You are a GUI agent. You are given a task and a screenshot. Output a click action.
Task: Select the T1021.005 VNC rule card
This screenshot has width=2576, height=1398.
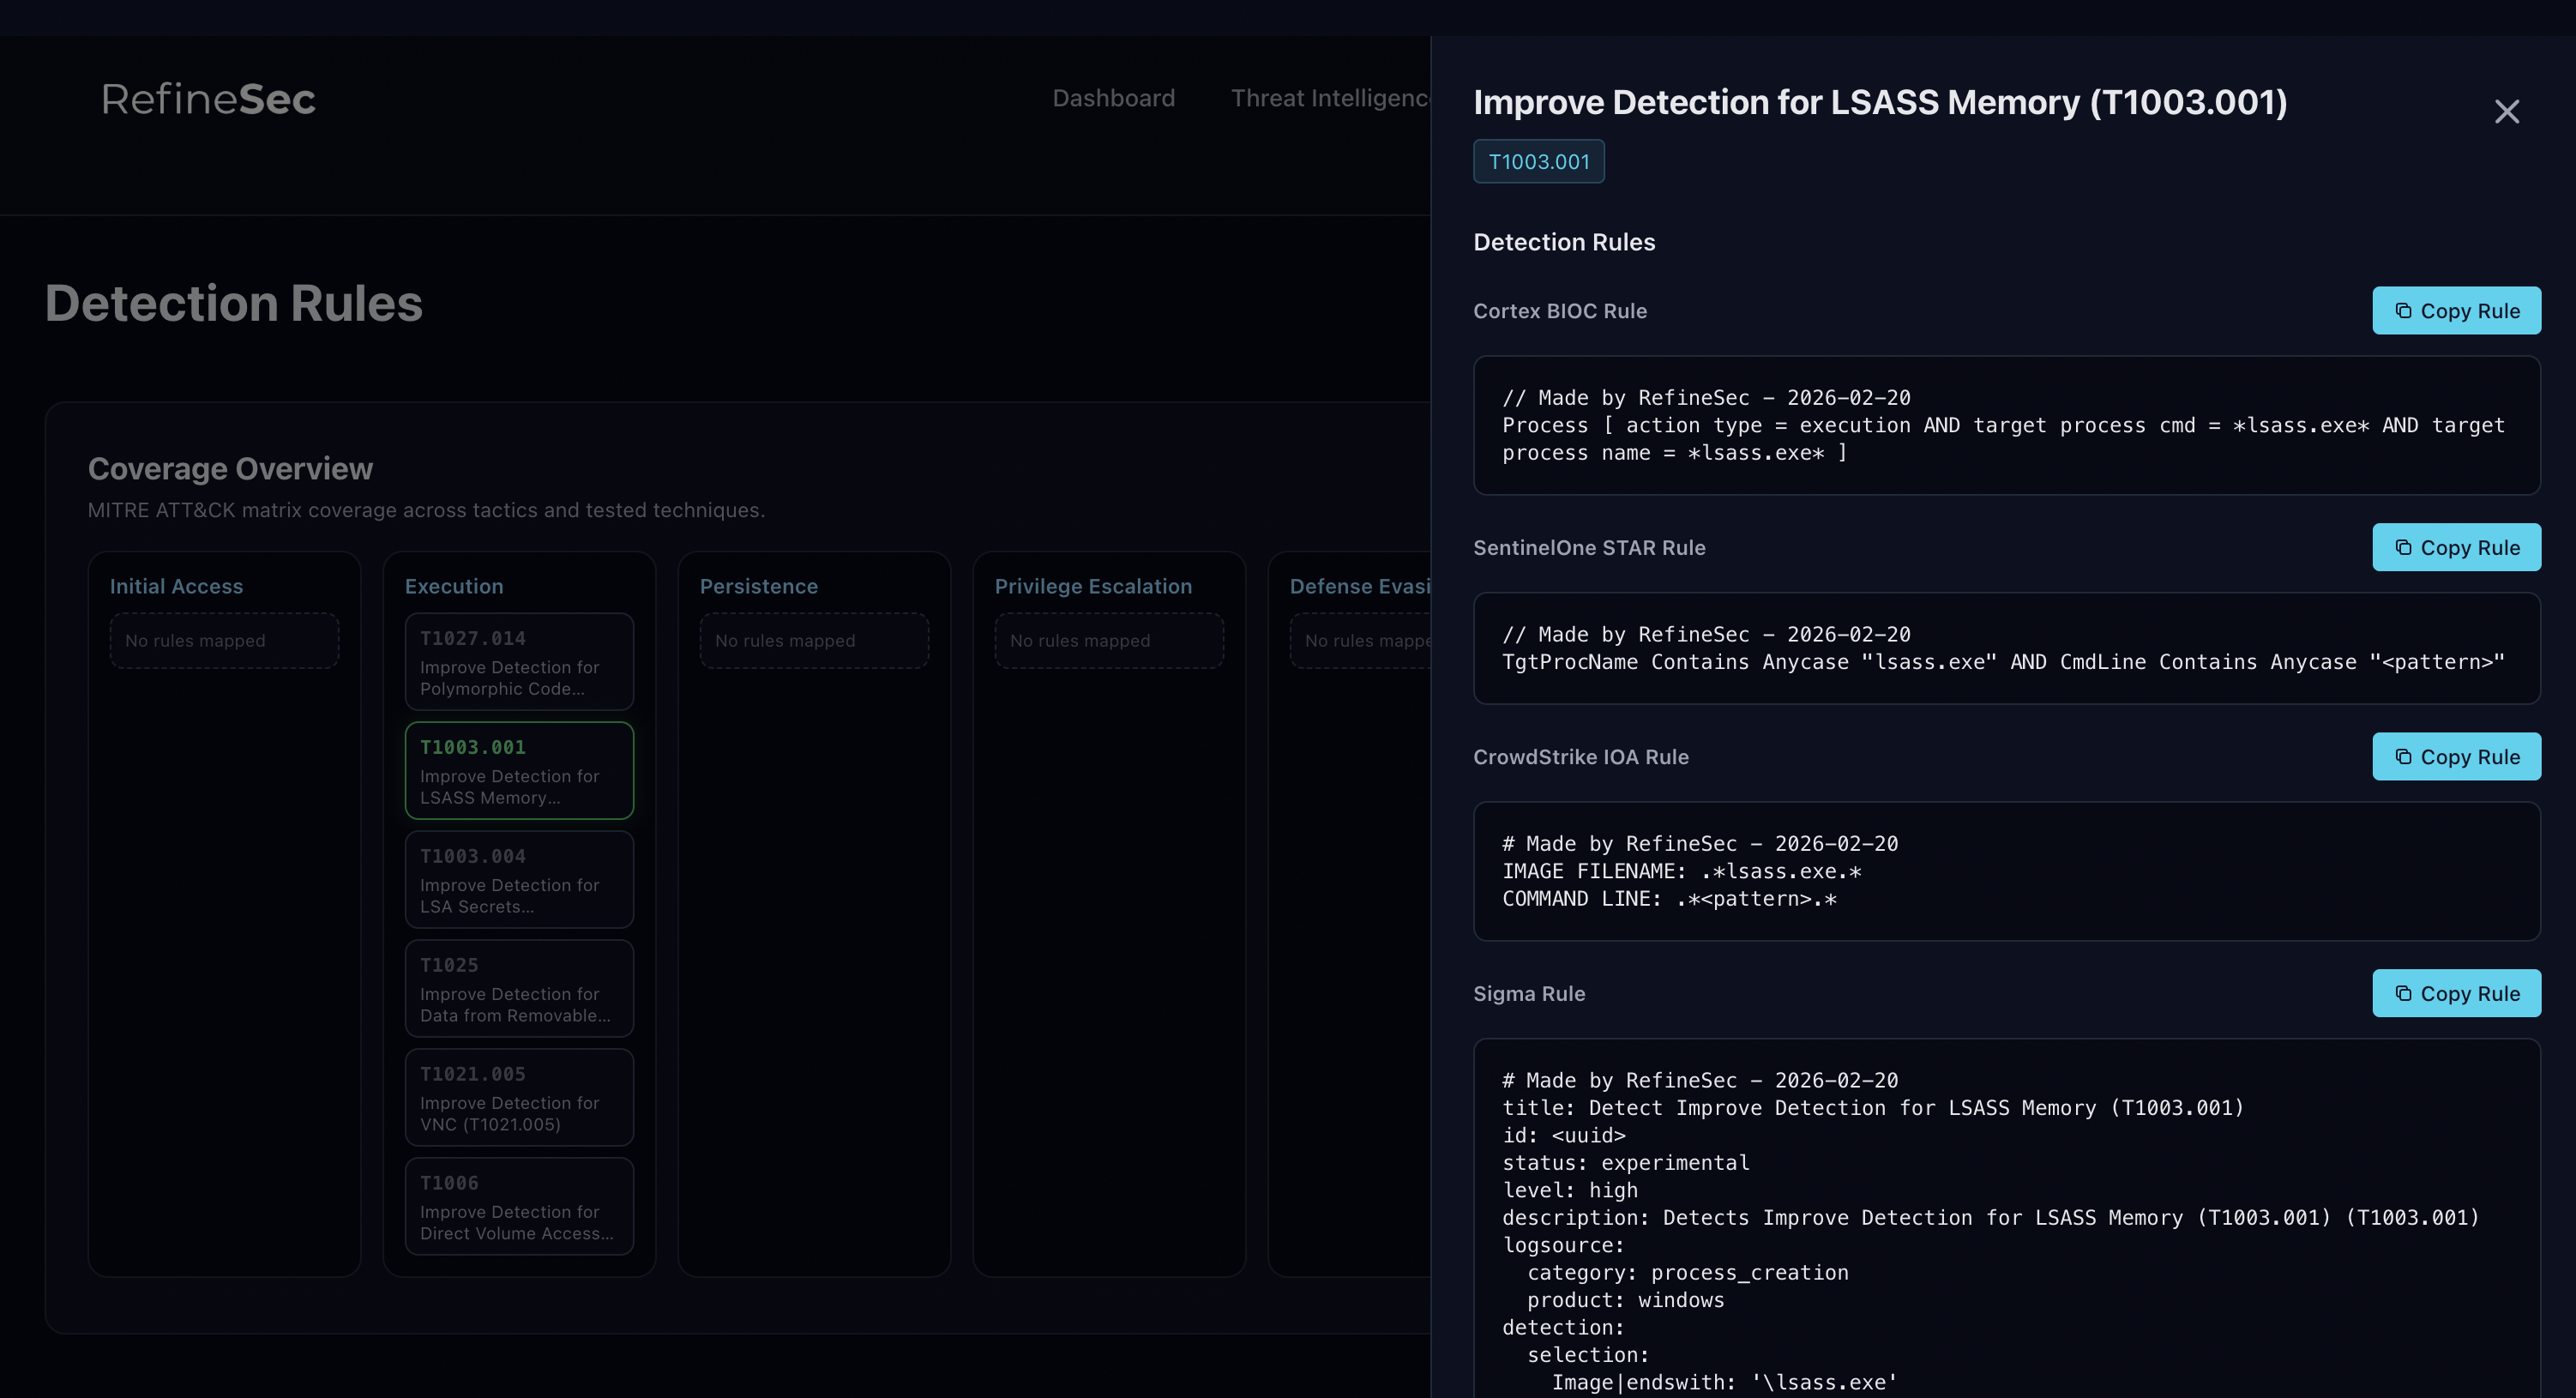(519, 1098)
